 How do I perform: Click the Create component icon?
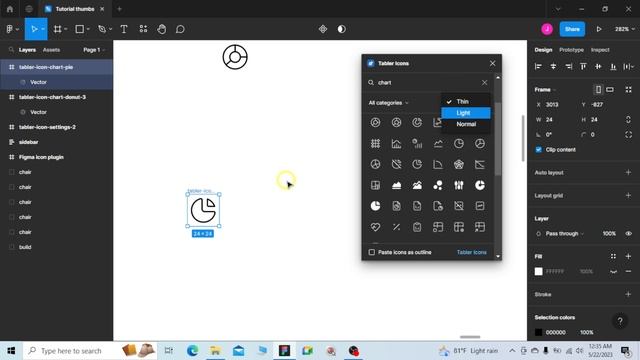click(323, 29)
